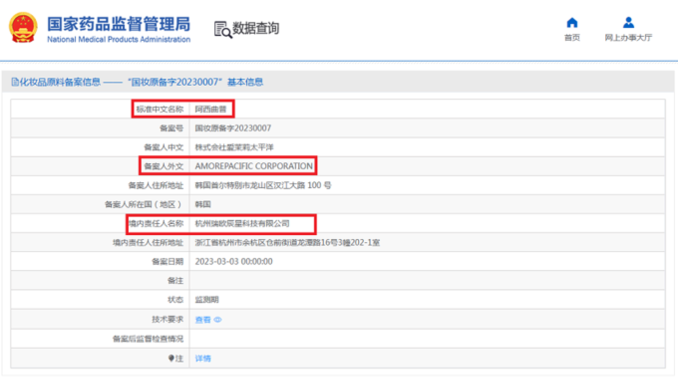678x382 pixels.
Task: Click "National Medical Products Administration" subtitle
Action: tap(118, 39)
